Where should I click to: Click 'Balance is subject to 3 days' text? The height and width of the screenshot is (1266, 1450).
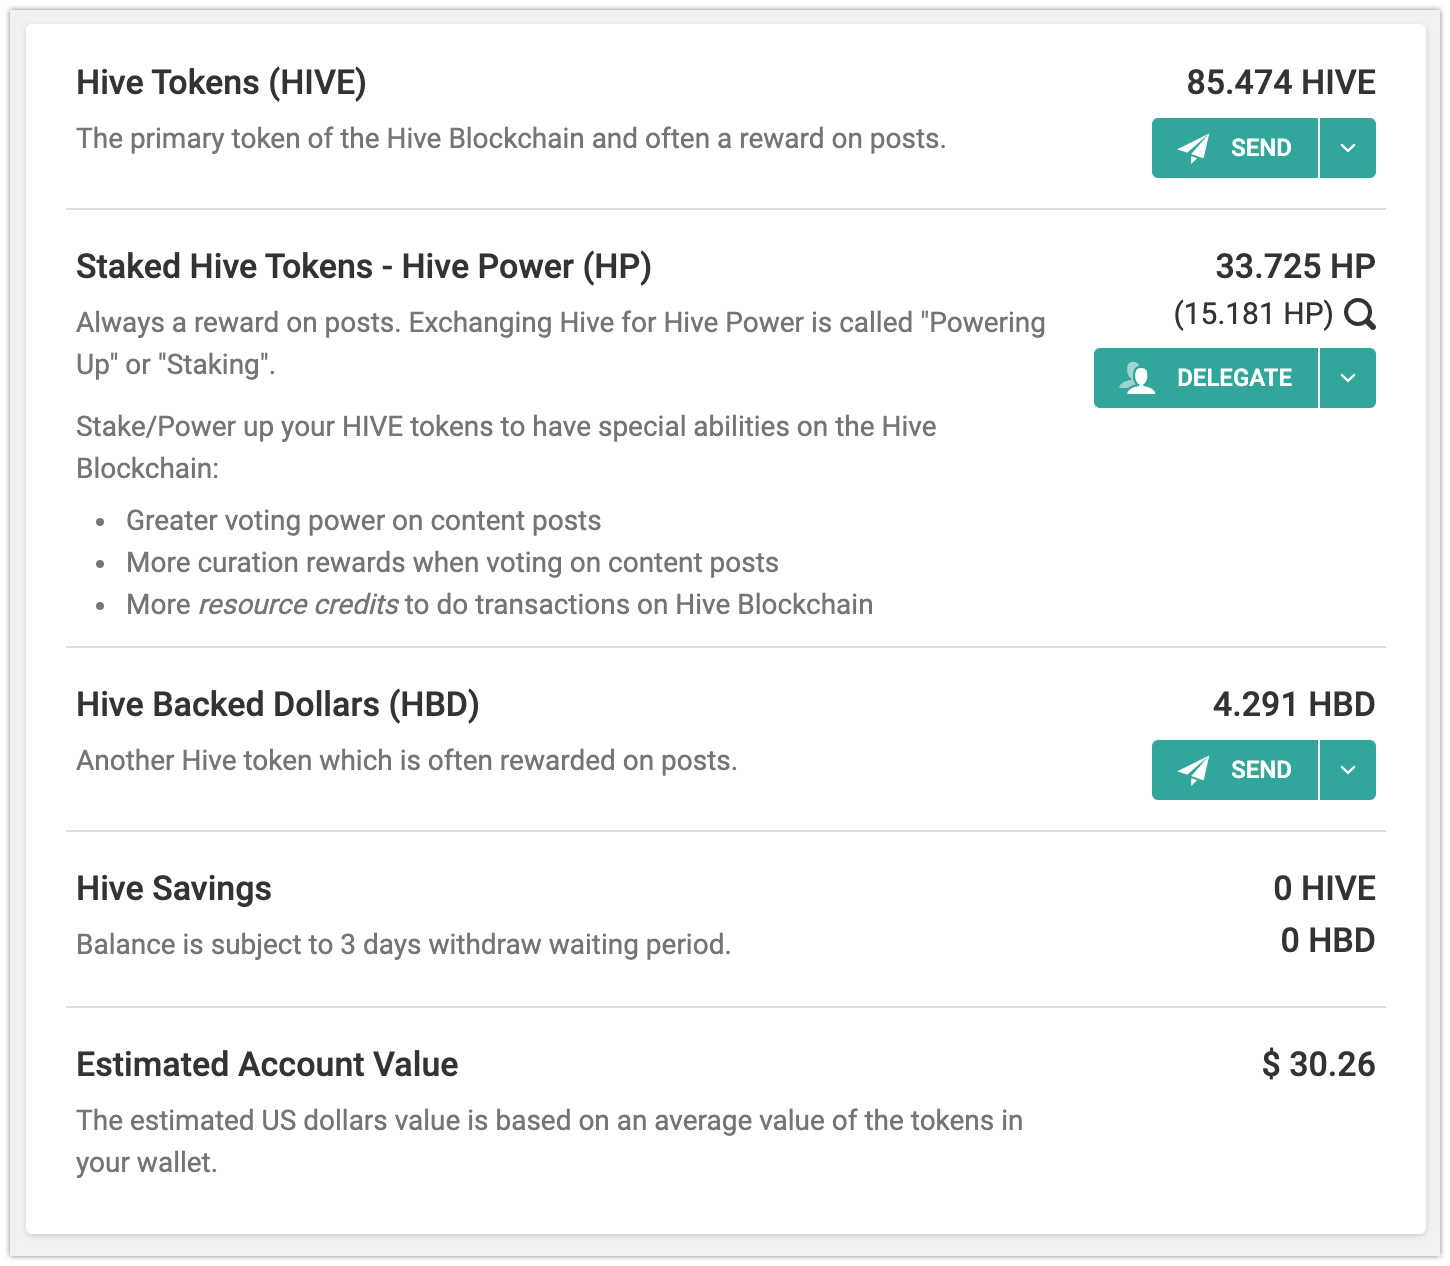pos(404,944)
